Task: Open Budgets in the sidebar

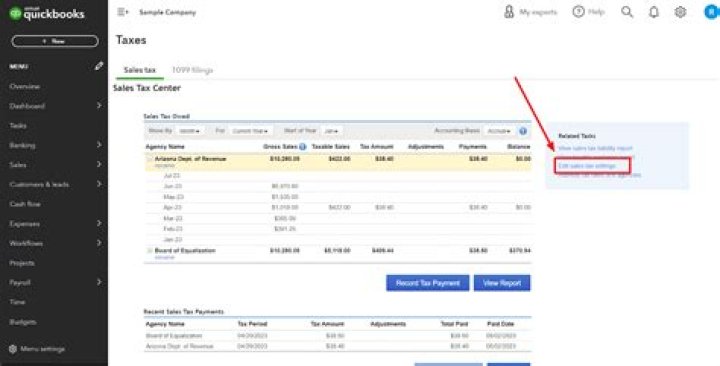Action: pyautogui.click(x=22, y=322)
